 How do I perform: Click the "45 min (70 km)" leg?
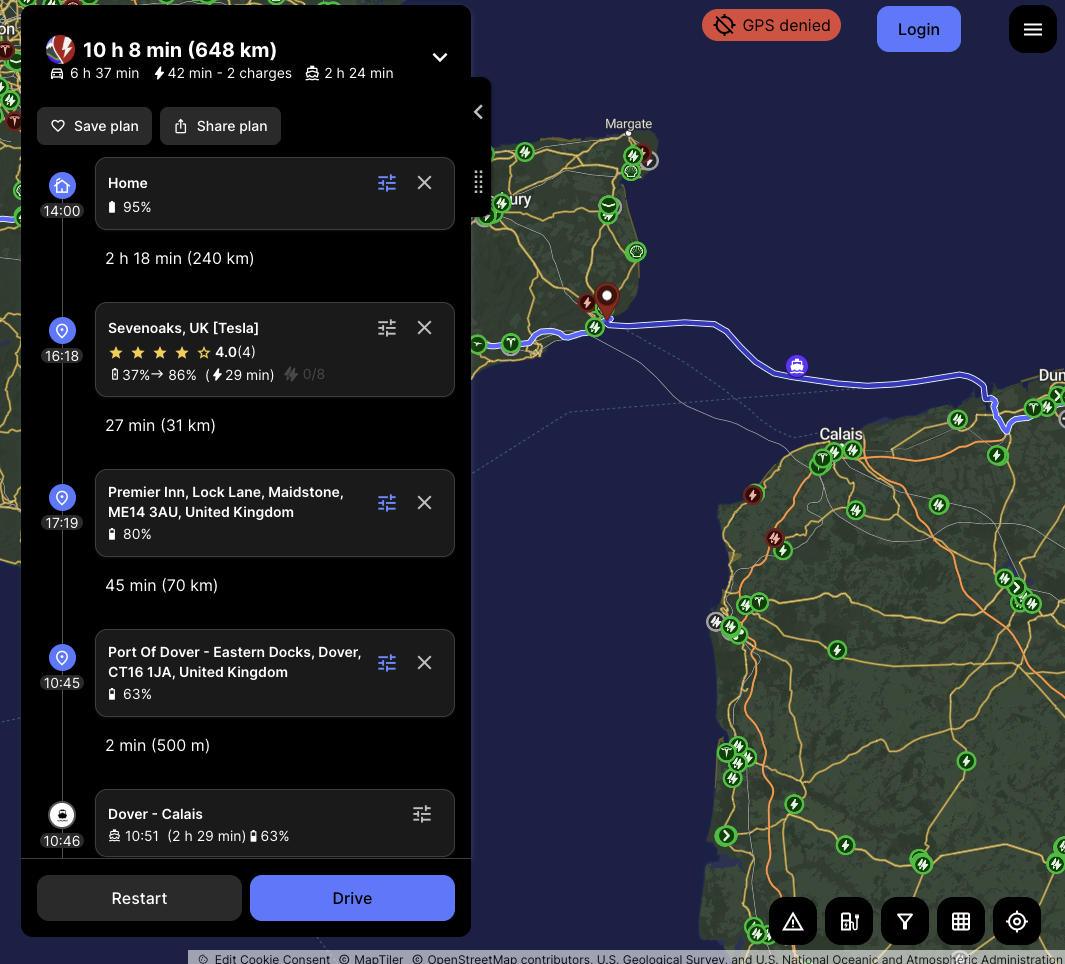[x=162, y=586]
